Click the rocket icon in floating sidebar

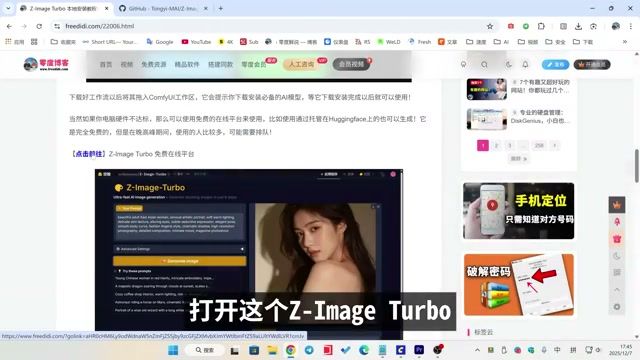[x=617, y=222]
